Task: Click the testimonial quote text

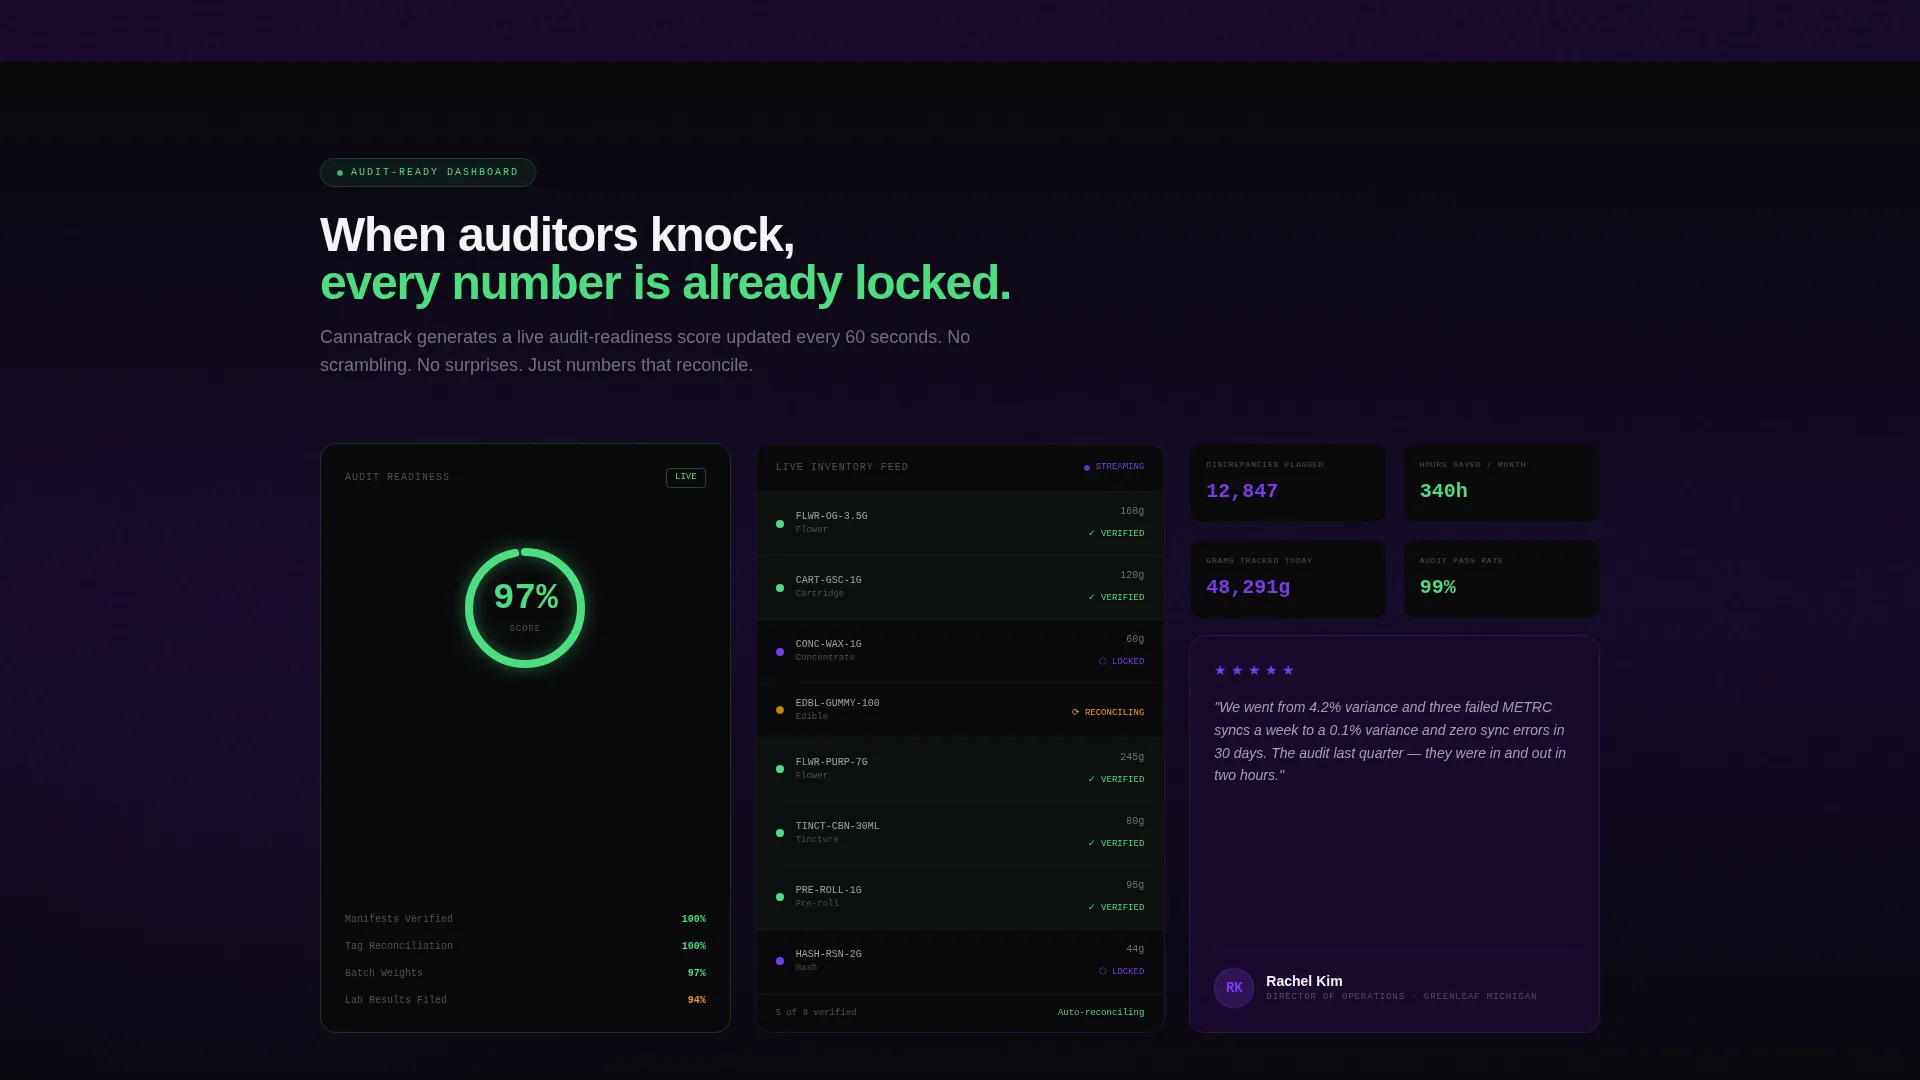Action: click(x=1391, y=742)
